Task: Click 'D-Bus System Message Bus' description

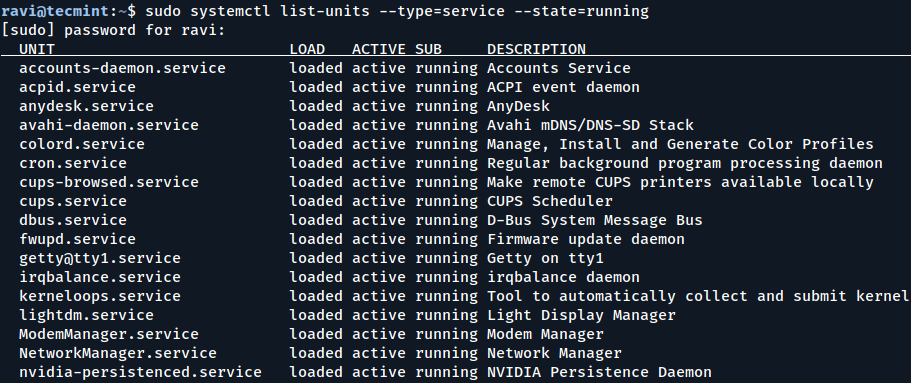Action: point(595,220)
